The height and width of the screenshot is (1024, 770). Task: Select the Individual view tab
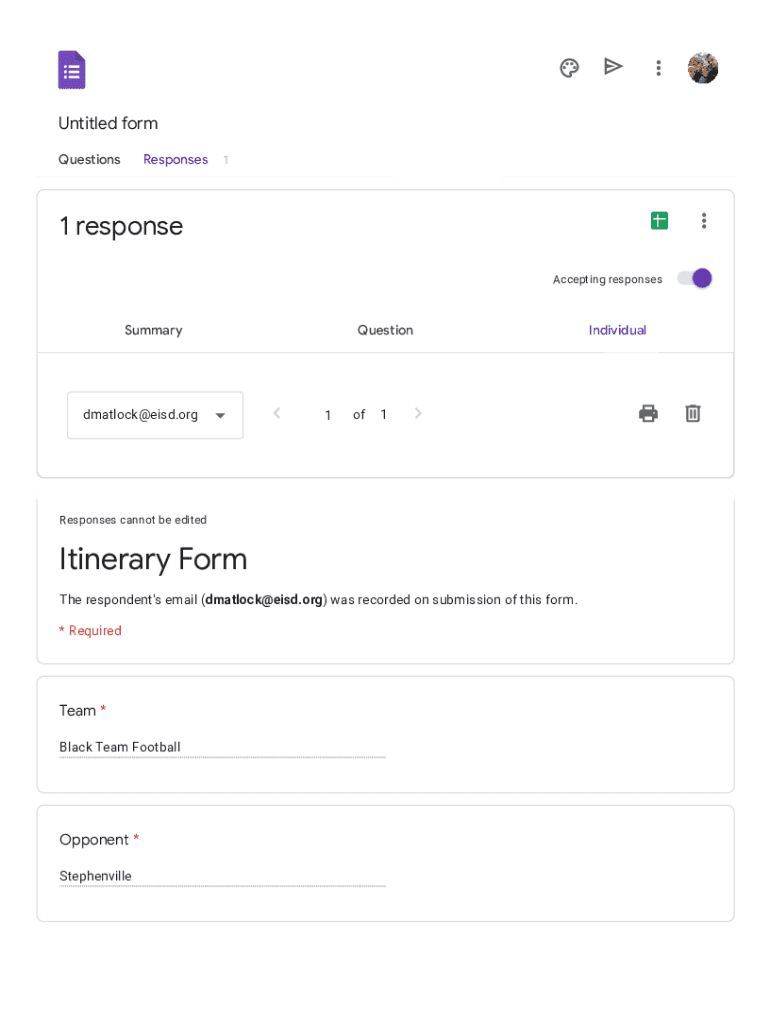tap(617, 330)
